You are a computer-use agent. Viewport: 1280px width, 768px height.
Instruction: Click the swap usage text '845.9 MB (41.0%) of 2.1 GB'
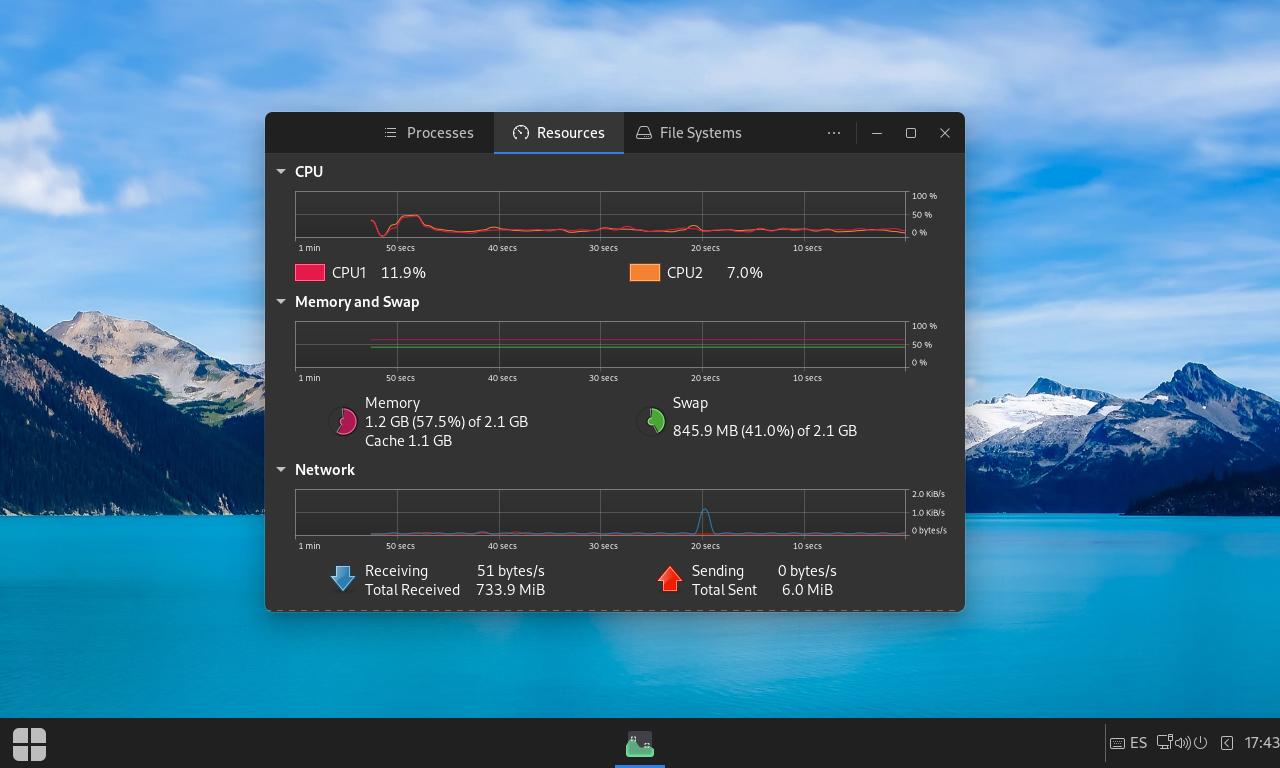[x=765, y=431]
